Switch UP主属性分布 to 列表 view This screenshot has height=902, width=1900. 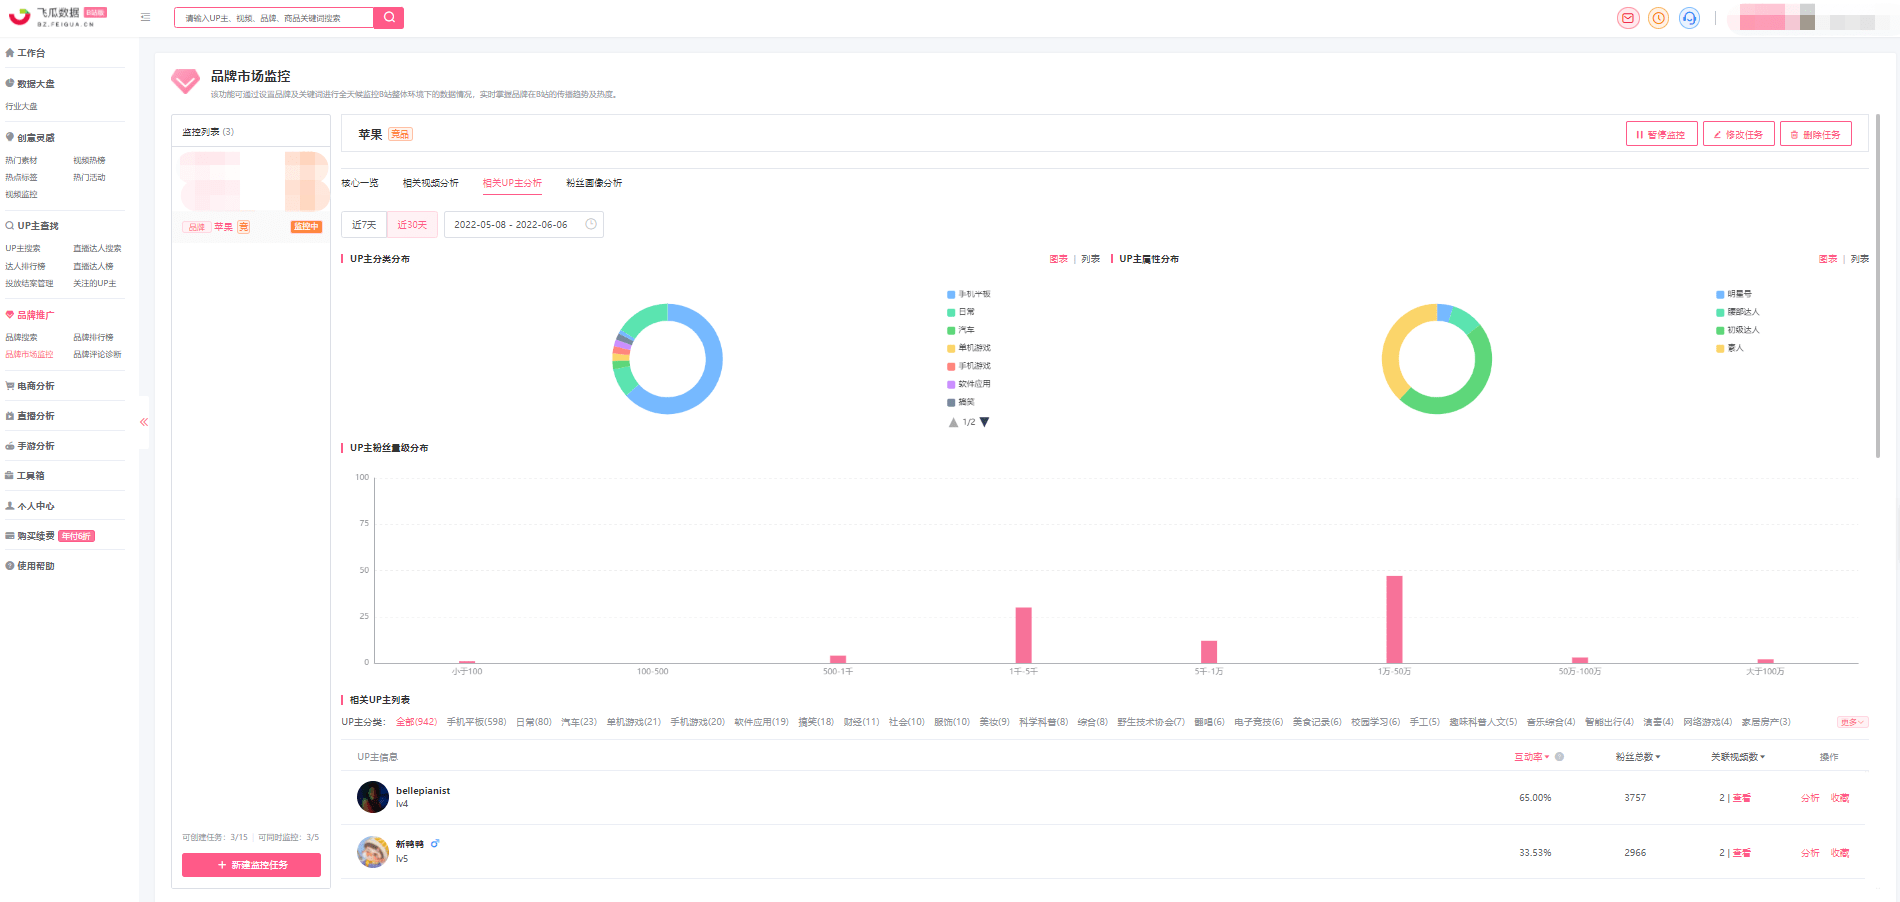click(x=1860, y=258)
